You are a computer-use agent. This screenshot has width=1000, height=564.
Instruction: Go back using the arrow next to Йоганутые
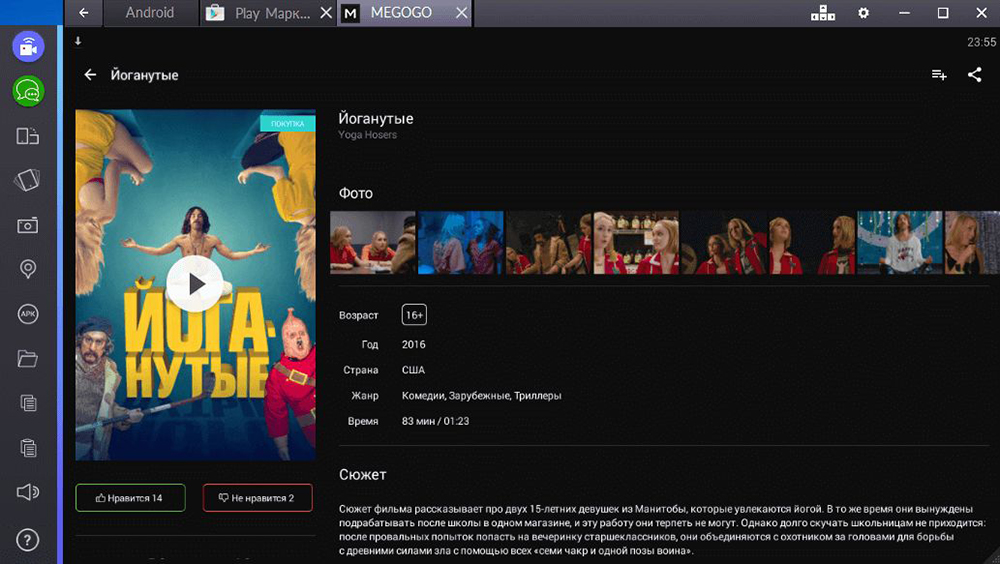(x=90, y=75)
